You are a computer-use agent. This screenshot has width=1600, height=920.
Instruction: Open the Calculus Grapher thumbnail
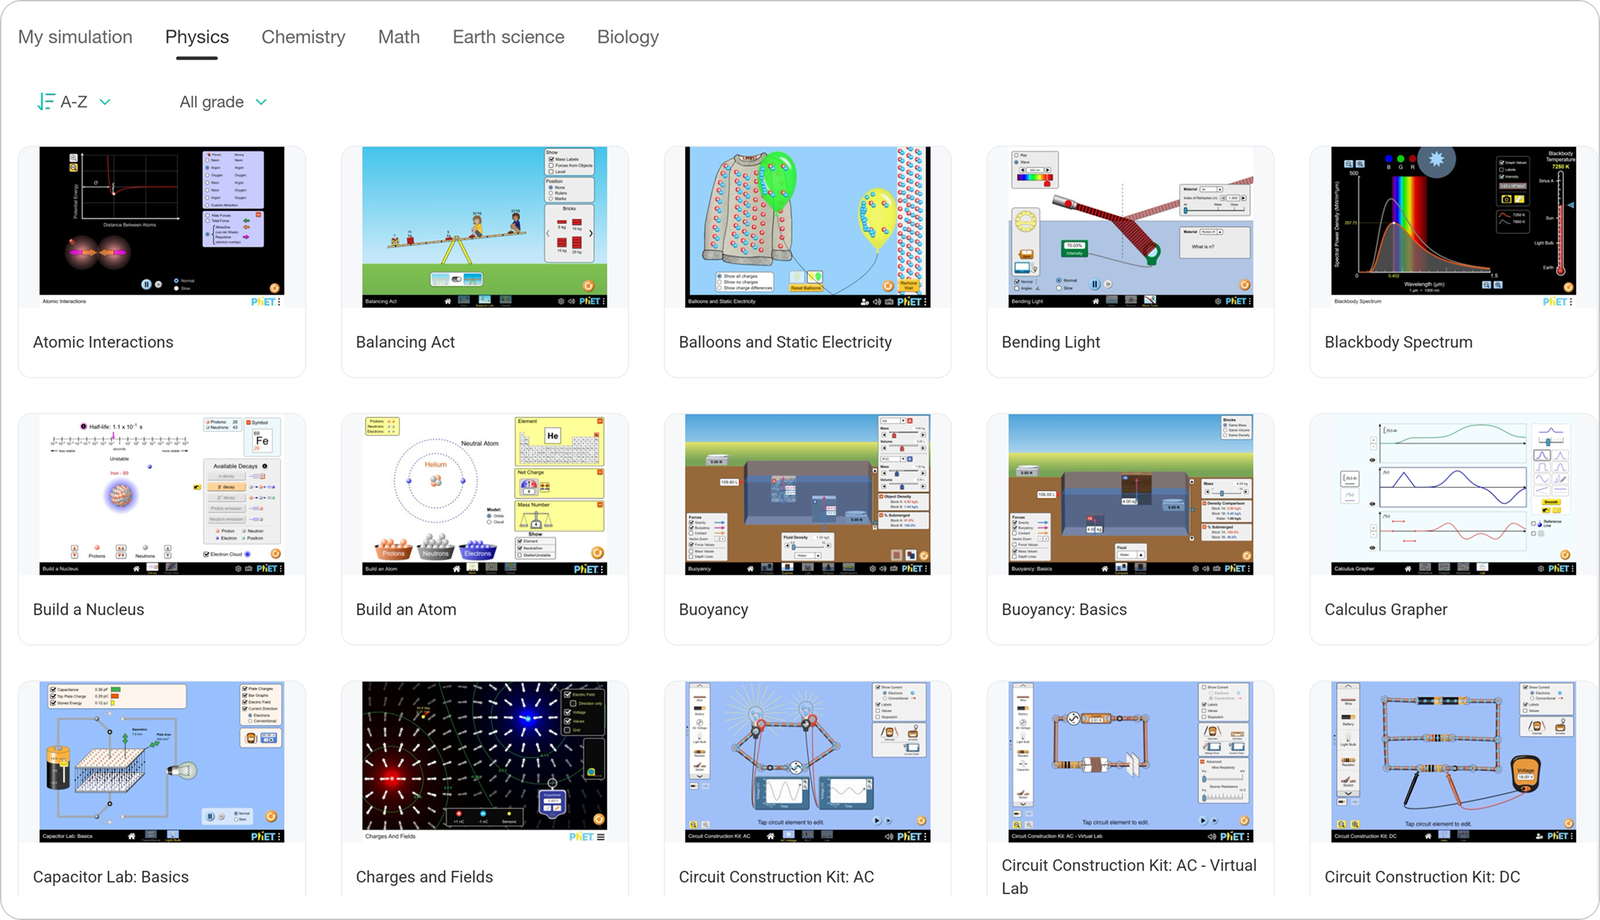[1453, 494]
